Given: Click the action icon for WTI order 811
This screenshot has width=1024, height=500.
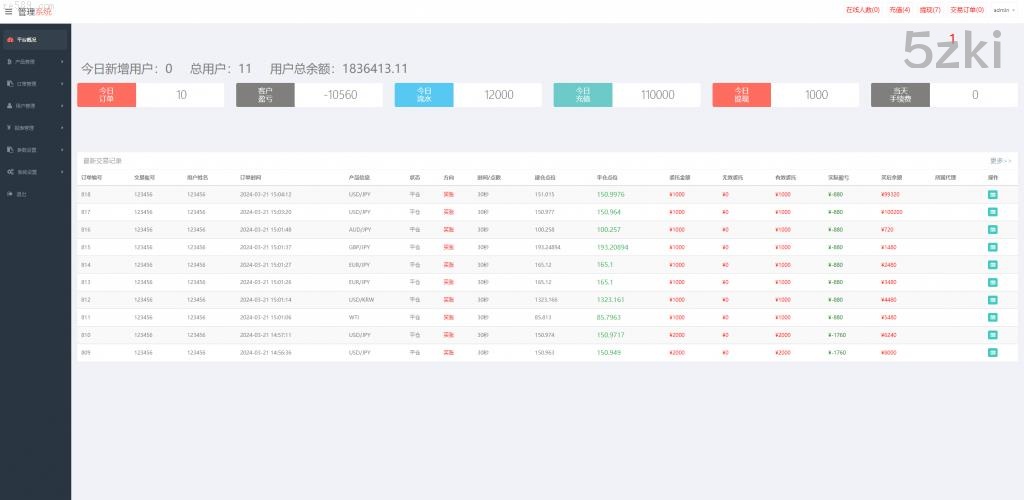Looking at the screenshot, I should click(992, 317).
